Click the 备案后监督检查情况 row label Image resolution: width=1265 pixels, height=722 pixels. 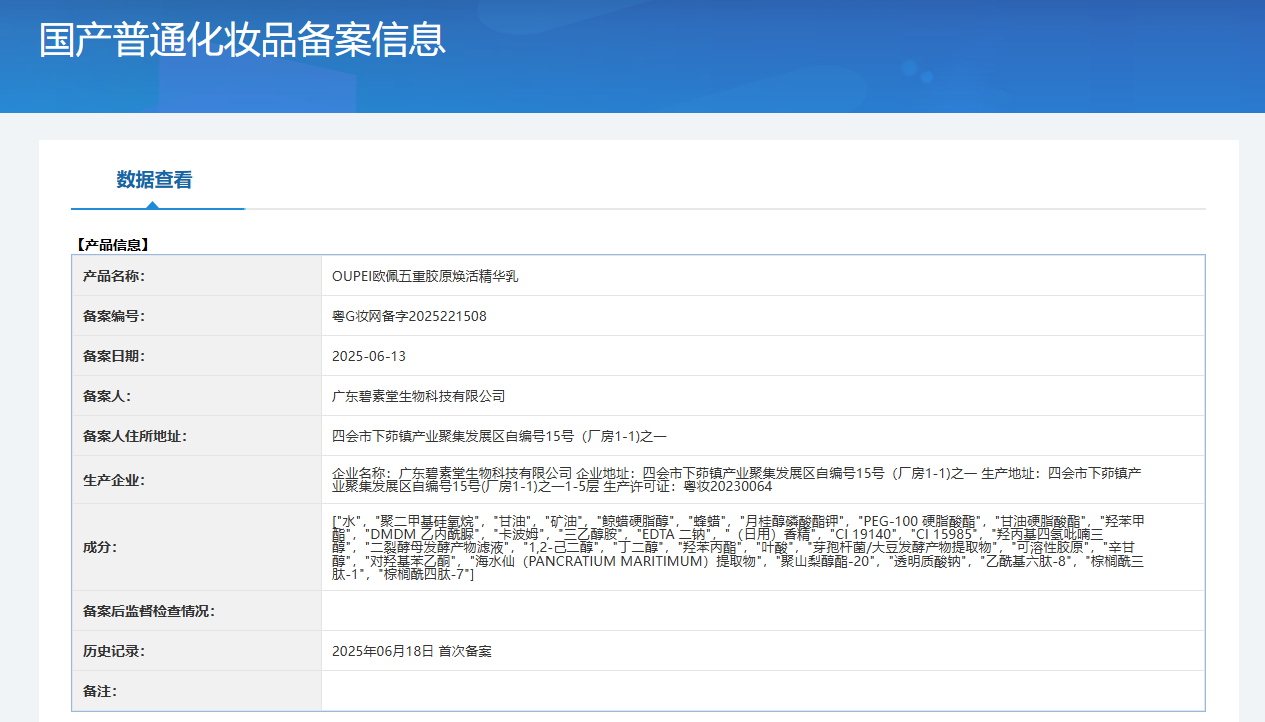click(149, 611)
